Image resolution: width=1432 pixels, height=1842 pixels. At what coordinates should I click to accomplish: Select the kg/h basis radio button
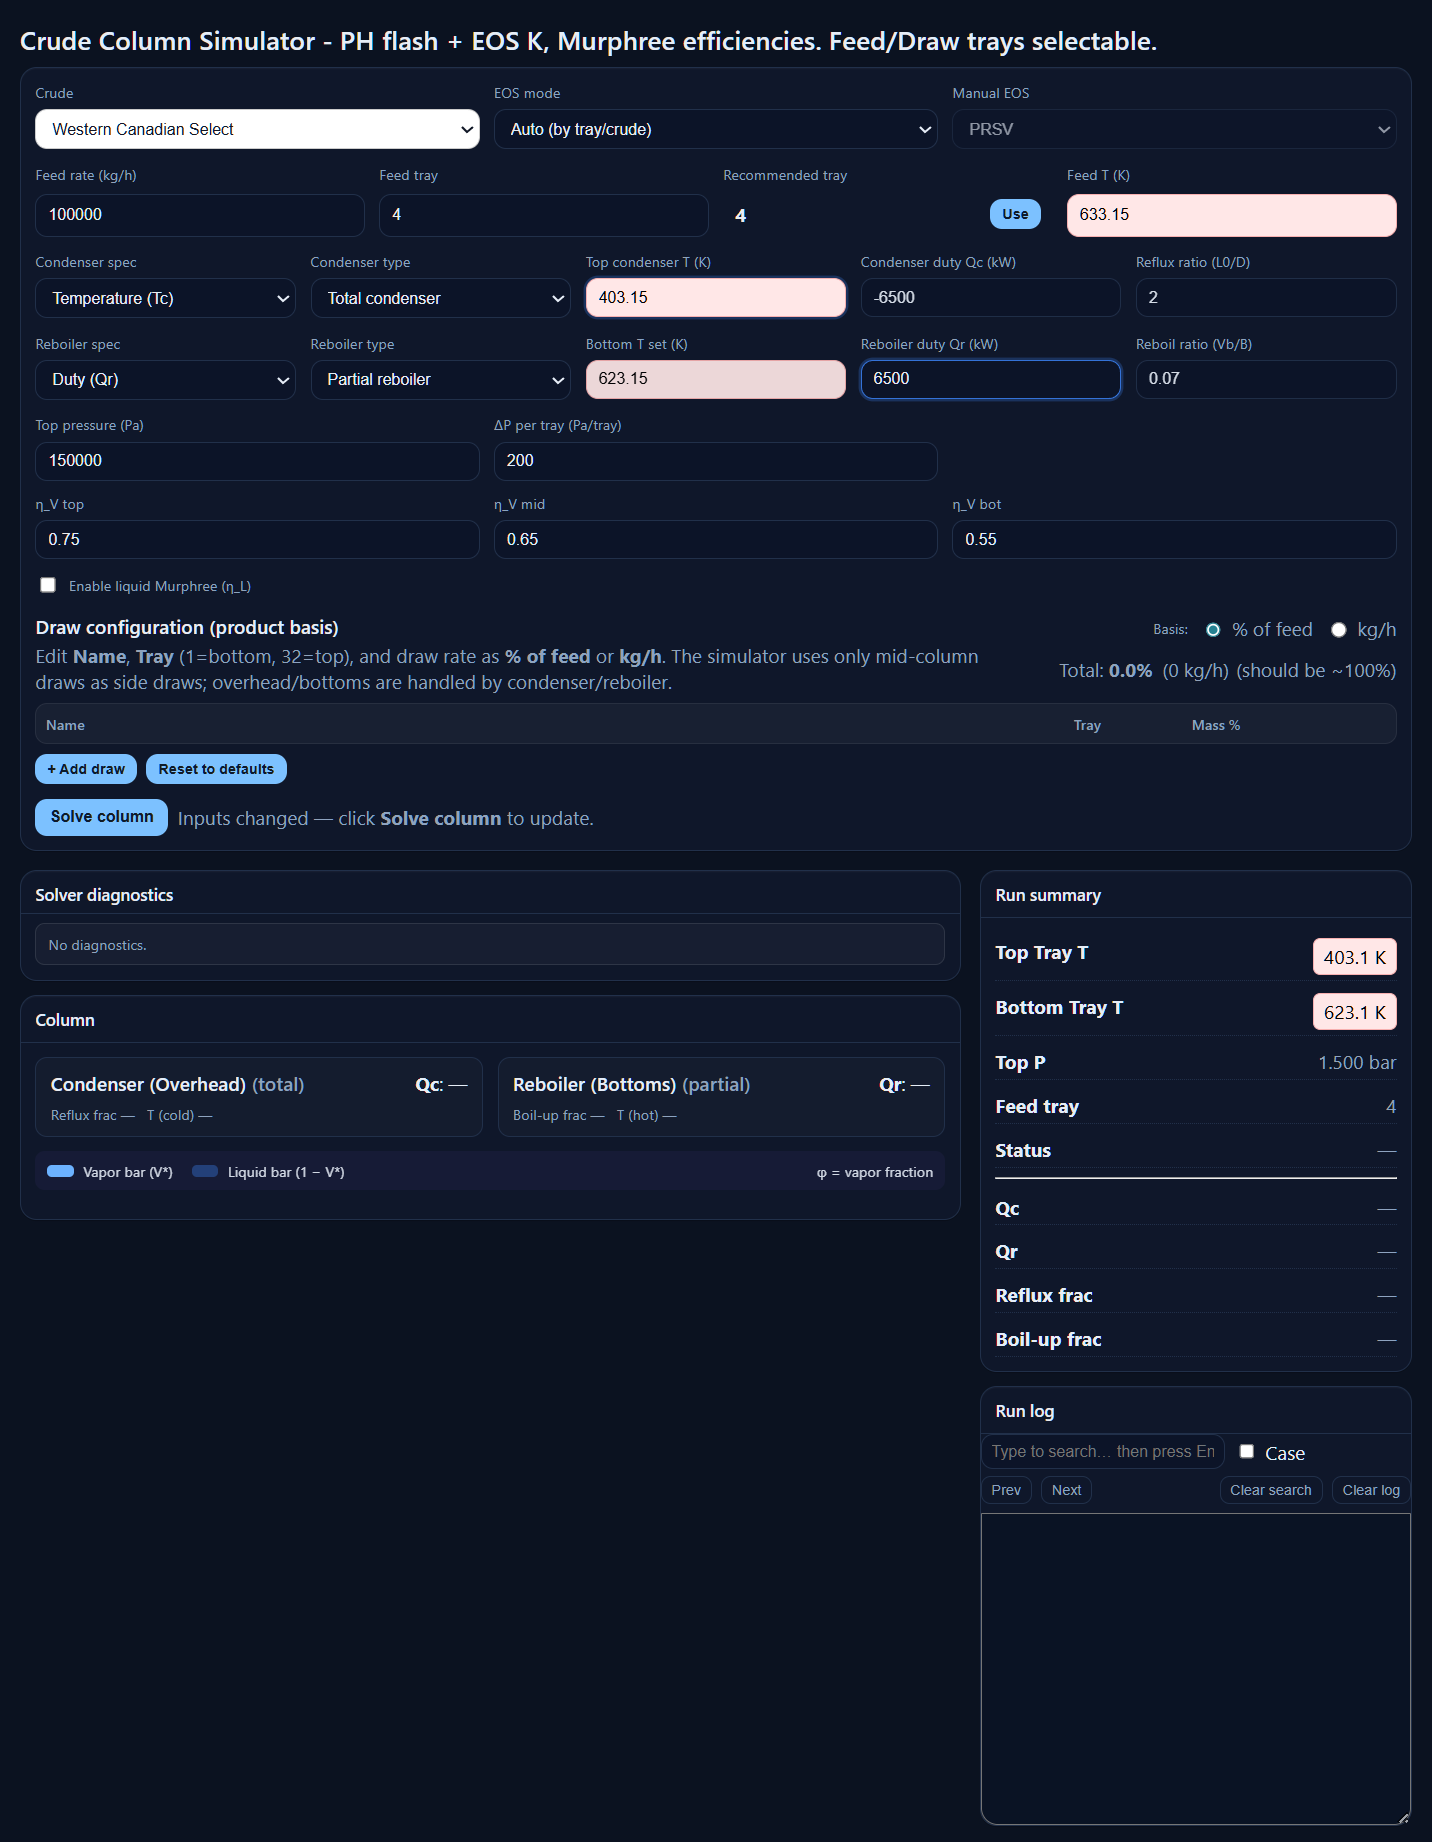coord(1338,630)
